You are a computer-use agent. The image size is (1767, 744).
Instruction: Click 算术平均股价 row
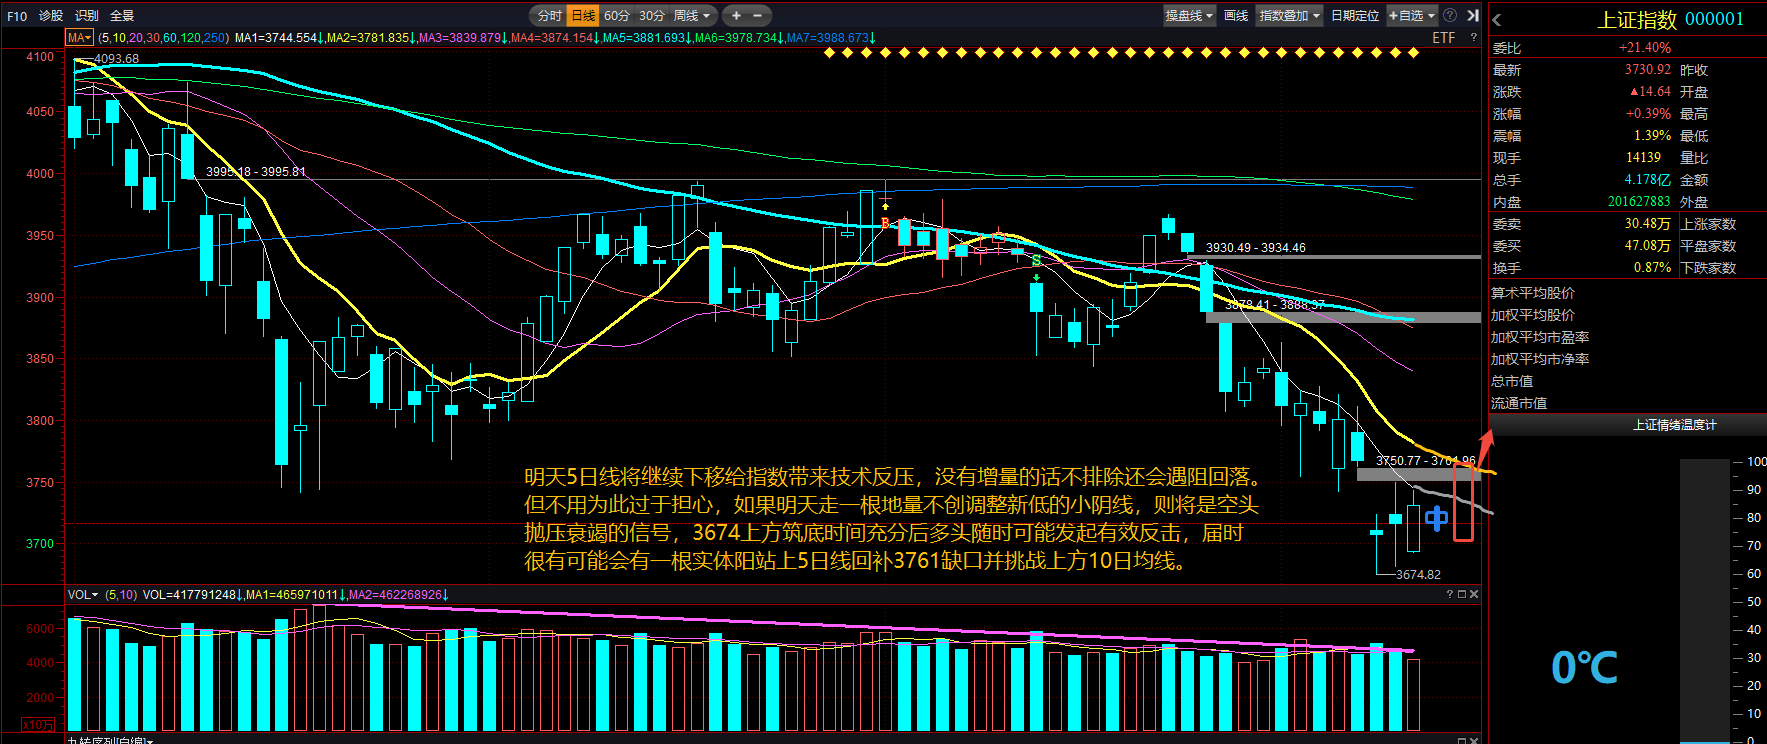coord(1533,293)
